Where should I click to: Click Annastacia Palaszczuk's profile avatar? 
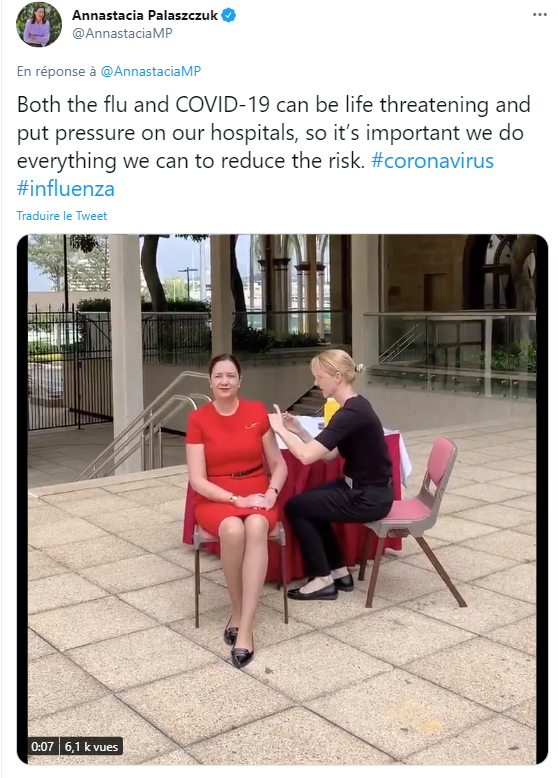[x=39, y=24]
